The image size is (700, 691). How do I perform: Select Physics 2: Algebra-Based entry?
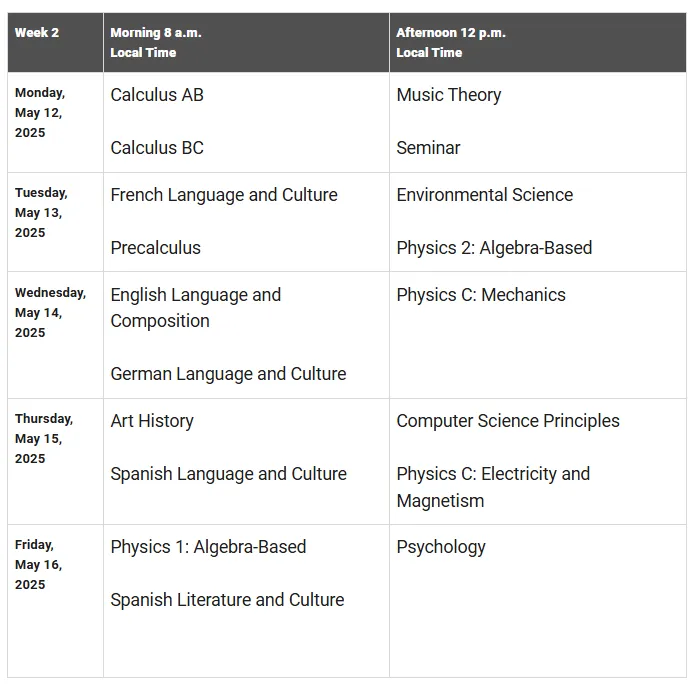[x=494, y=248]
